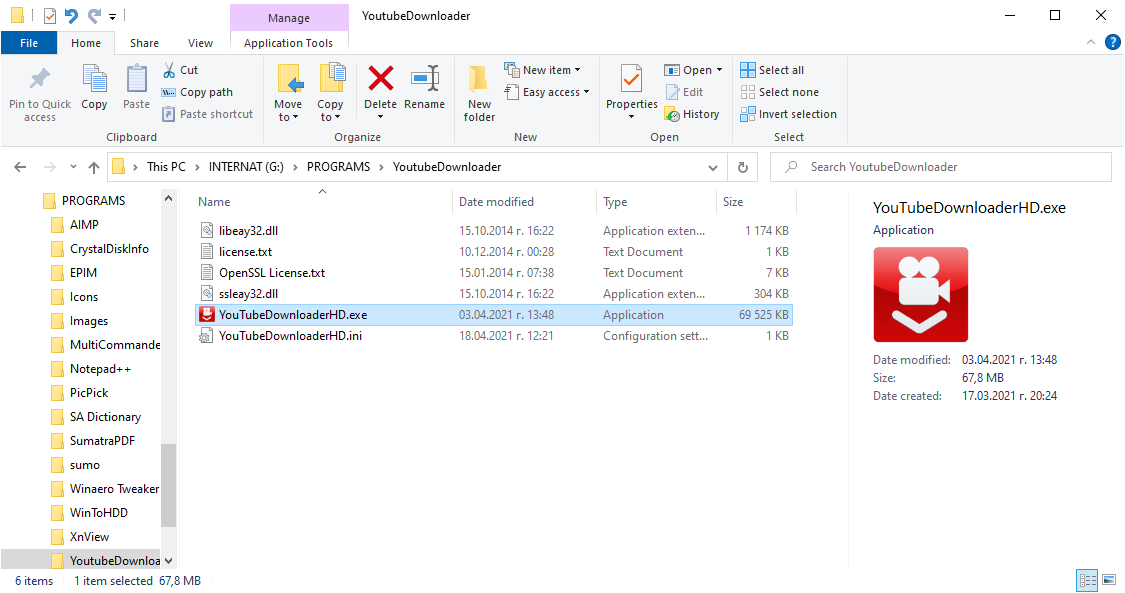
Task: Collapse the ribbon with the chevron
Action: click(x=1091, y=42)
